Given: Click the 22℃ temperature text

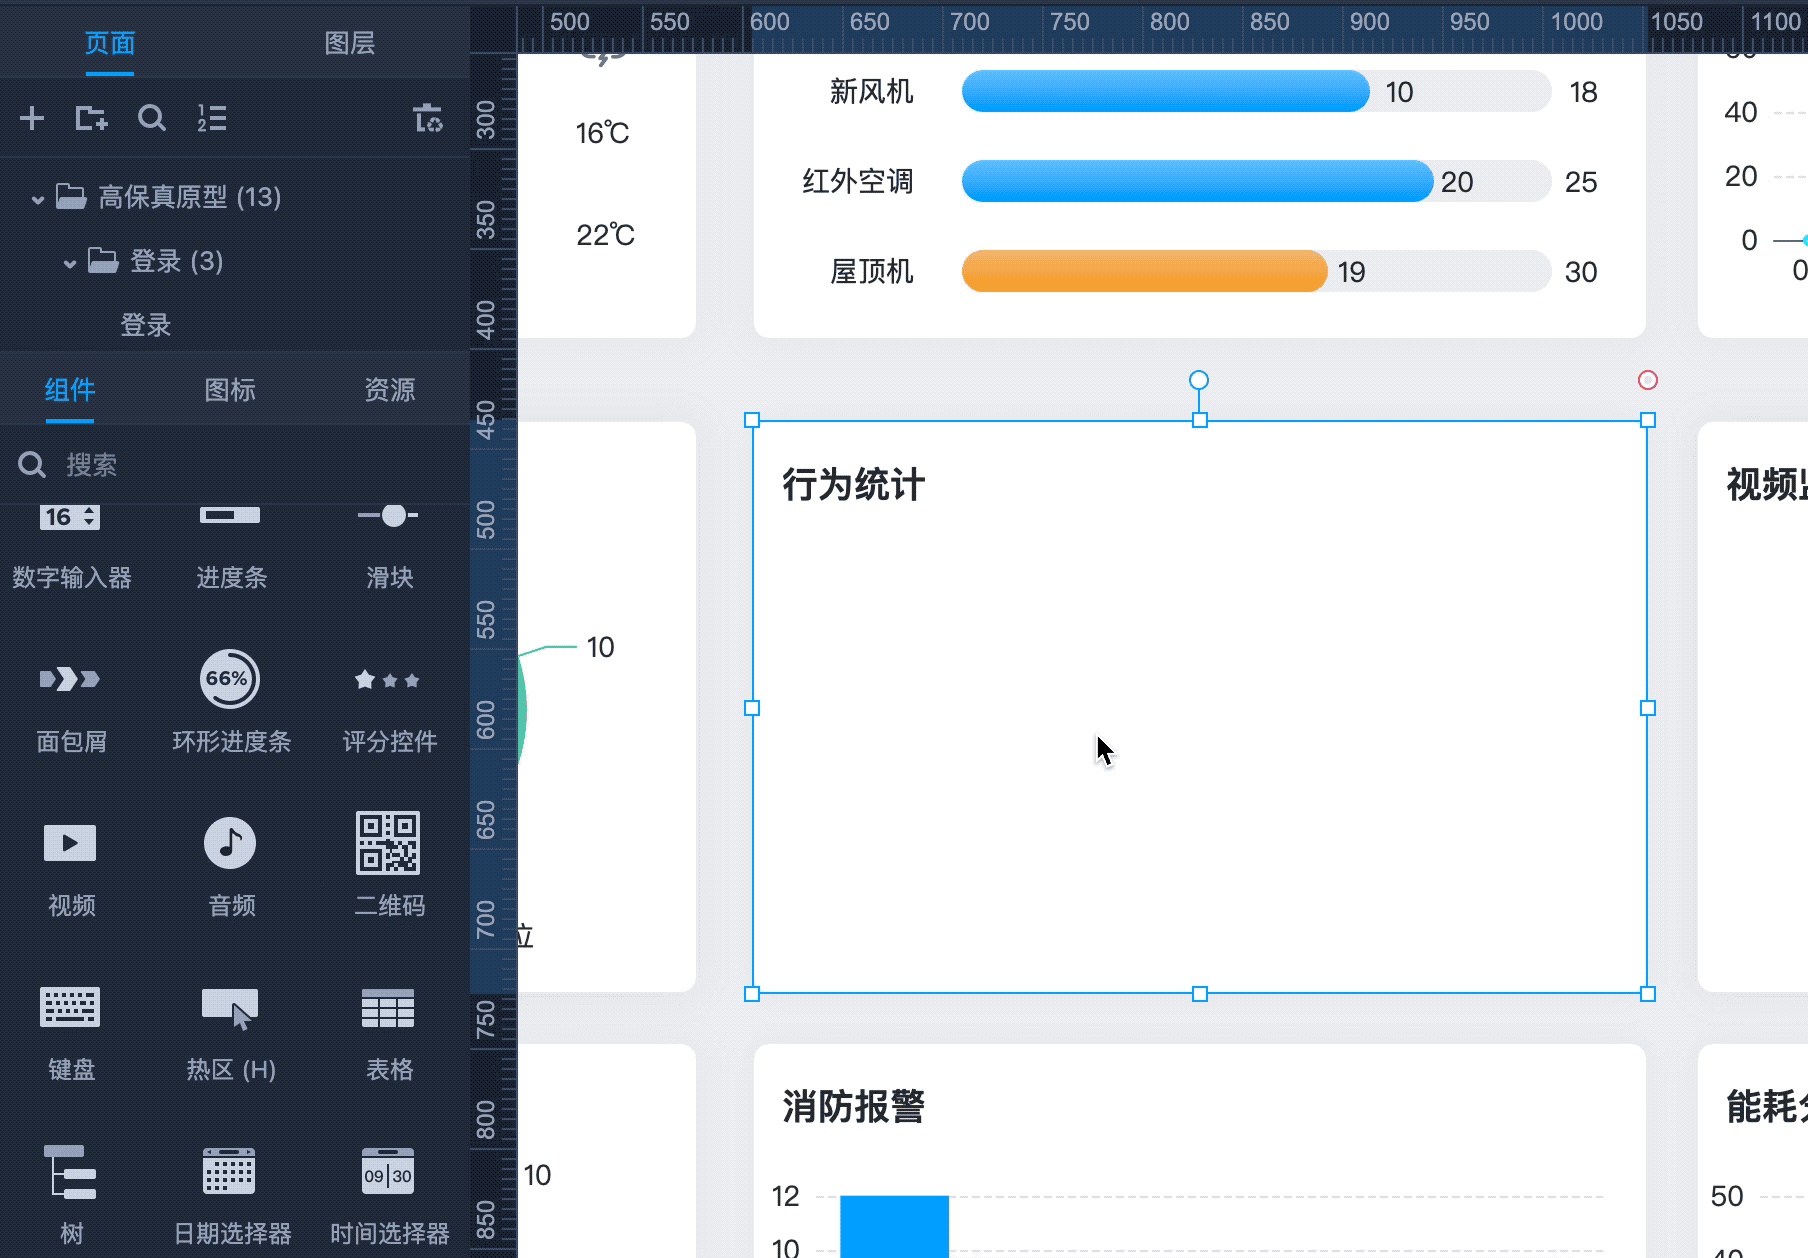Looking at the screenshot, I should pos(605,235).
